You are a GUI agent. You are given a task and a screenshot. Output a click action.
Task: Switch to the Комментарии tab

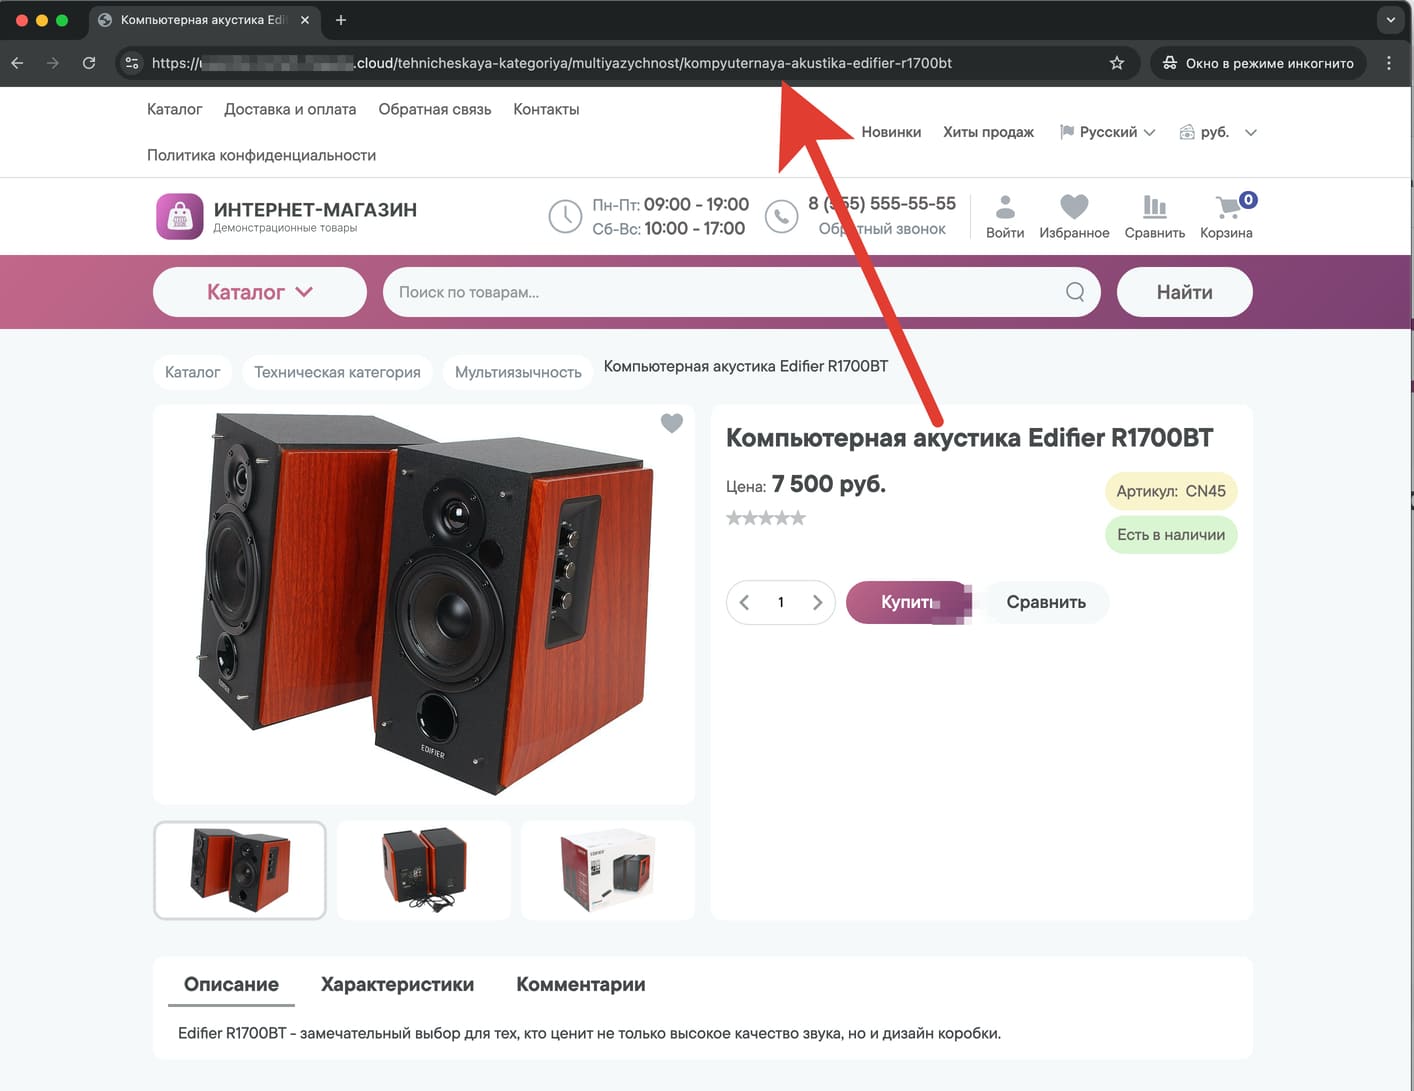pos(580,984)
